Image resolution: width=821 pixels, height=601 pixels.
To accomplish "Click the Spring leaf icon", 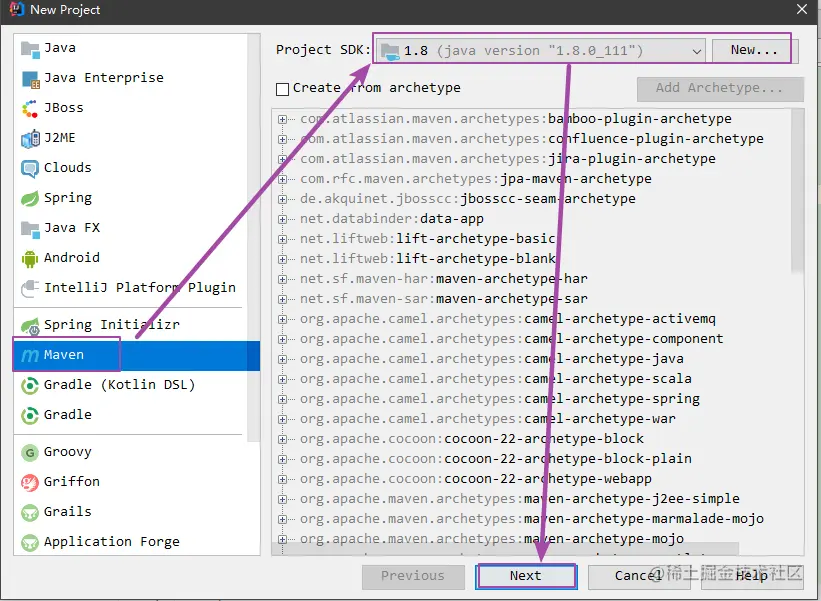I will pyautogui.click(x=30, y=198).
